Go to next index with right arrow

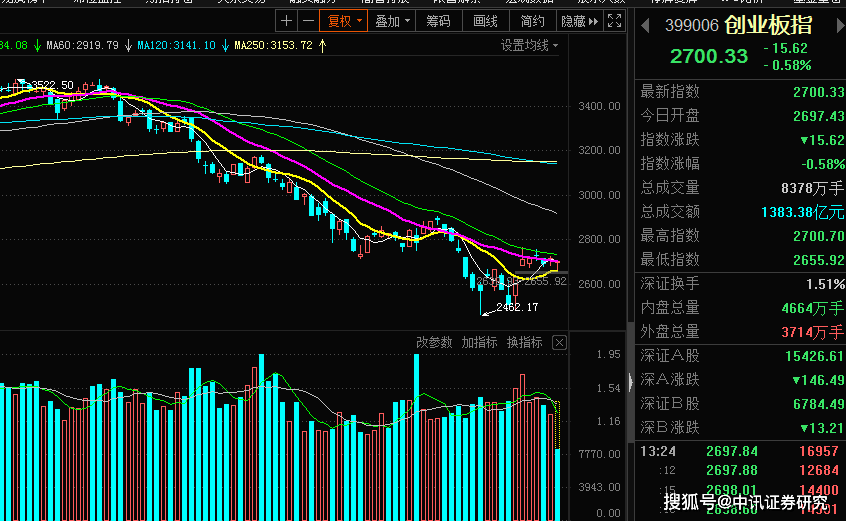point(840,25)
